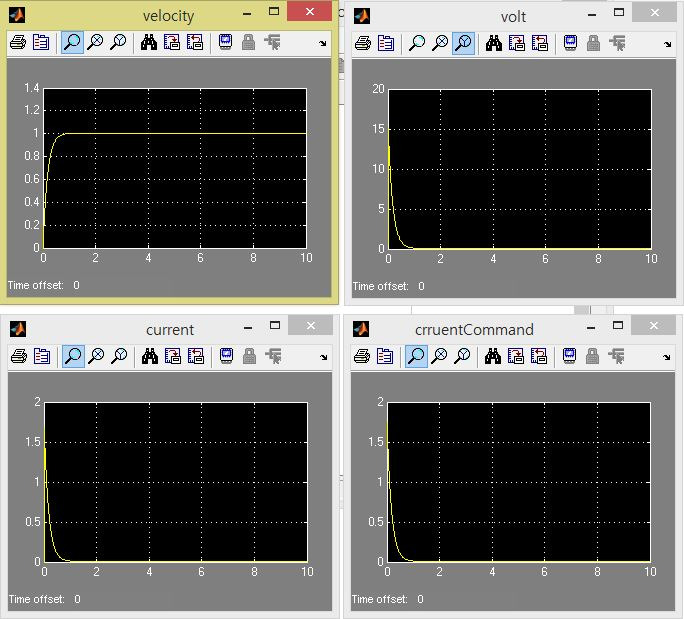Autoscale velocity scope with binoculars icon
The height and width of the screenshot is (619, 684).
[149, 42]
